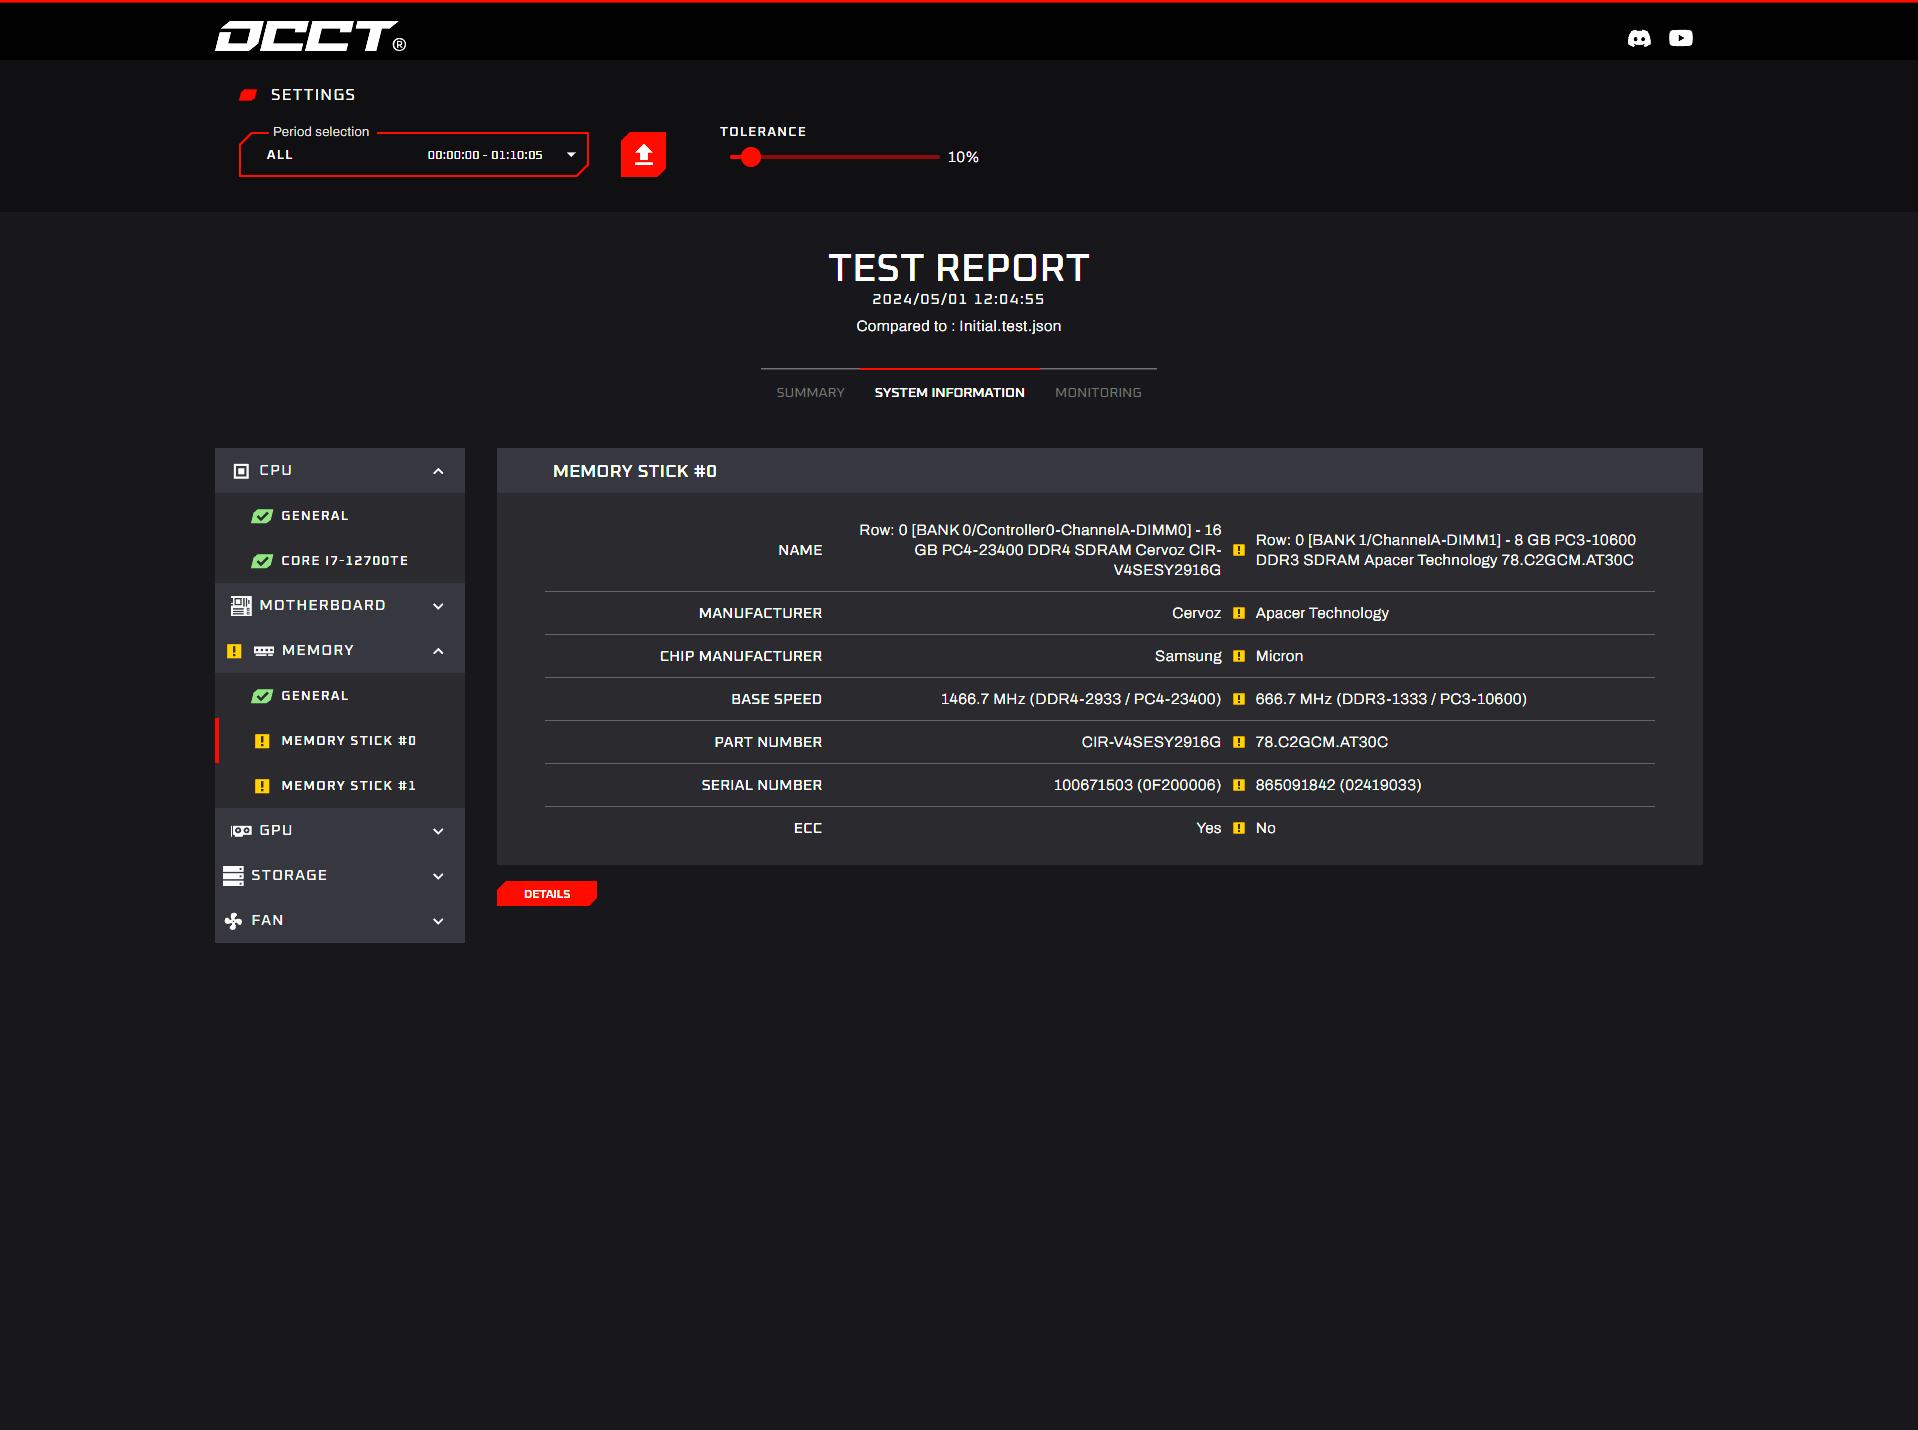Collapse the CPU section chevron

438,471
